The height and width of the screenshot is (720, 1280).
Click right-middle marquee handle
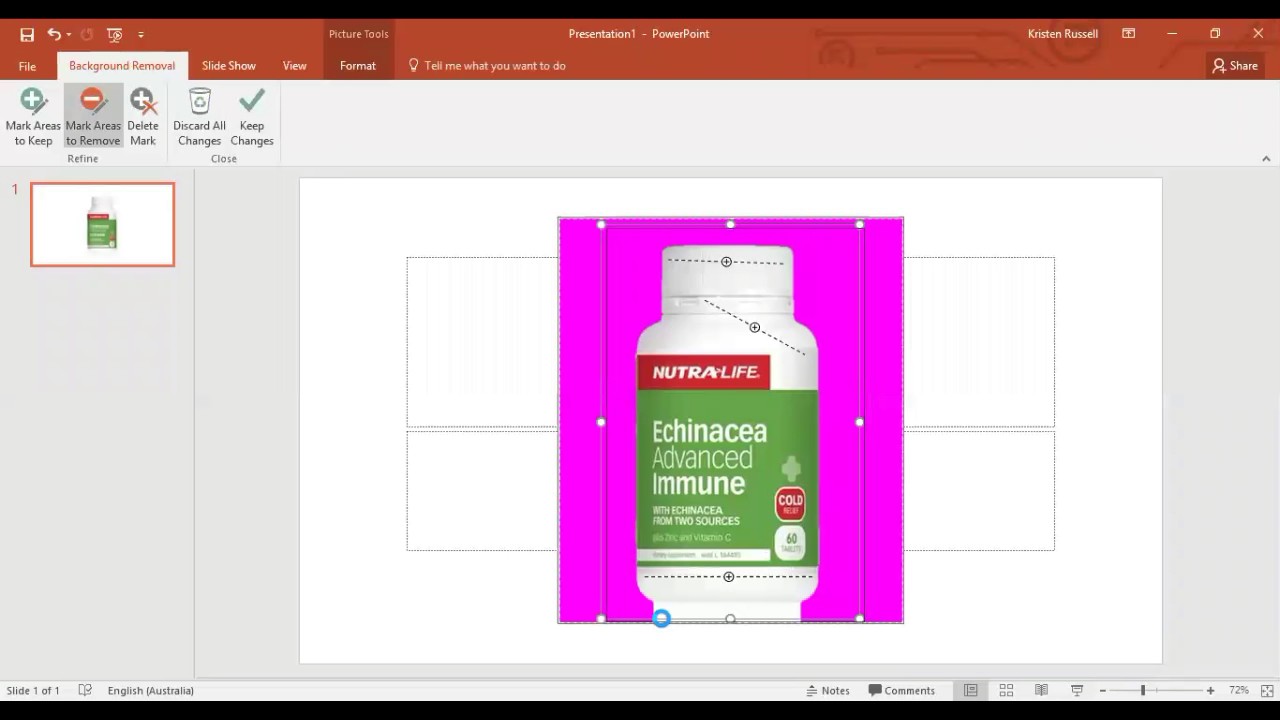tap(860, 422)
